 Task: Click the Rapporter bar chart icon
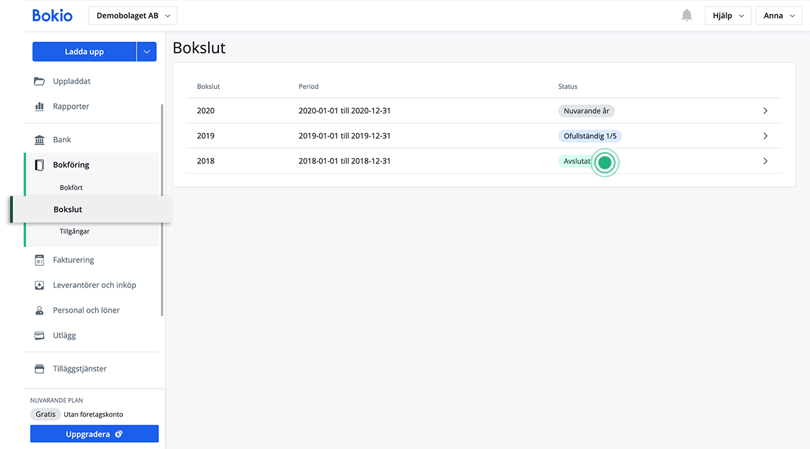39,106
